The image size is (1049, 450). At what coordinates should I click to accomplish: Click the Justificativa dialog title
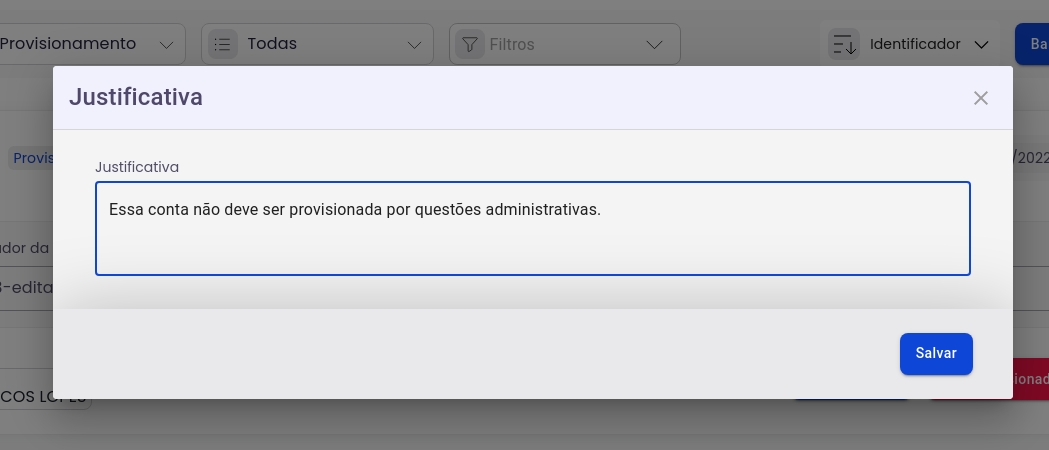tap(135, 97)
